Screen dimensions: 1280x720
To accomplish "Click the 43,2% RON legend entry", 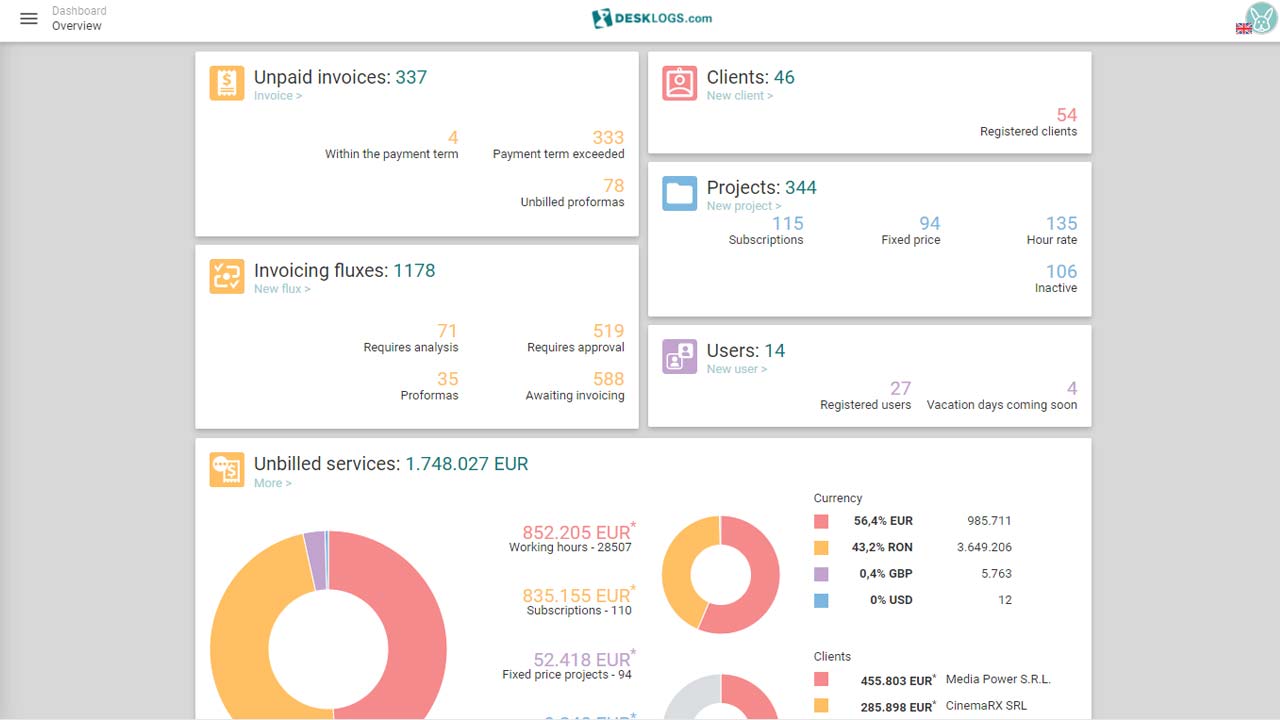I will (882, 547).
